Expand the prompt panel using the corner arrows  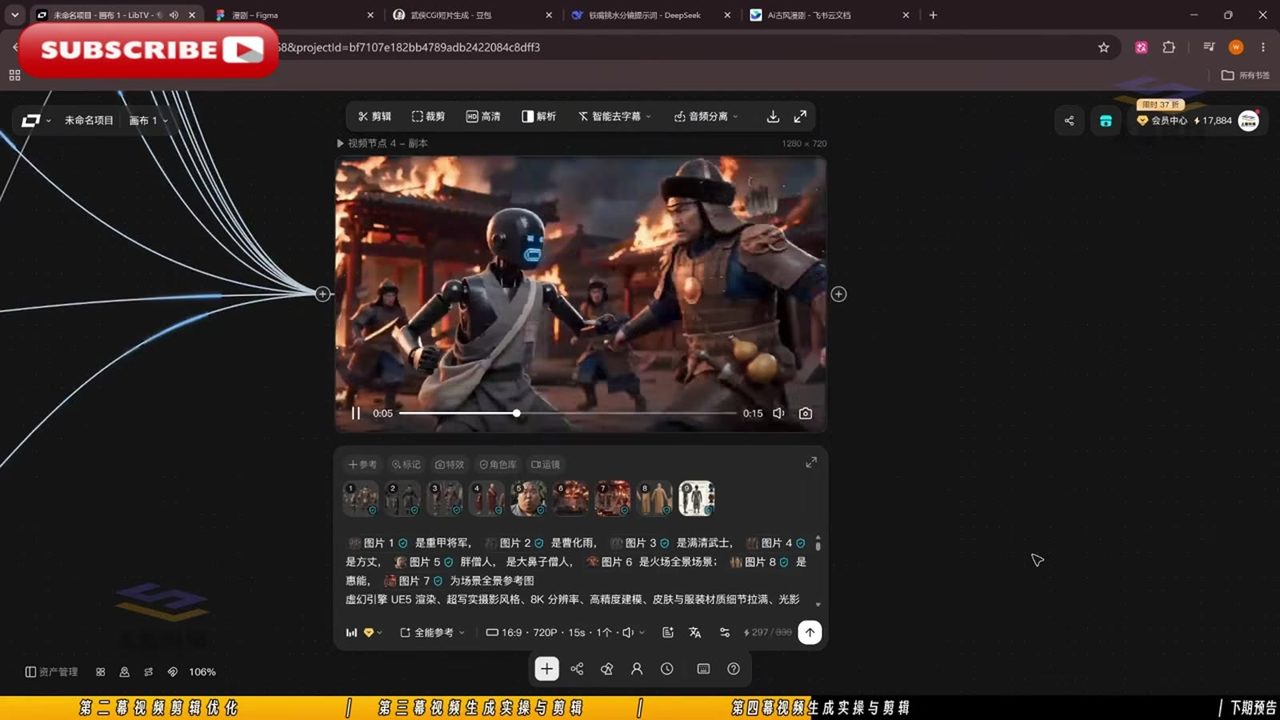point(811,462)
